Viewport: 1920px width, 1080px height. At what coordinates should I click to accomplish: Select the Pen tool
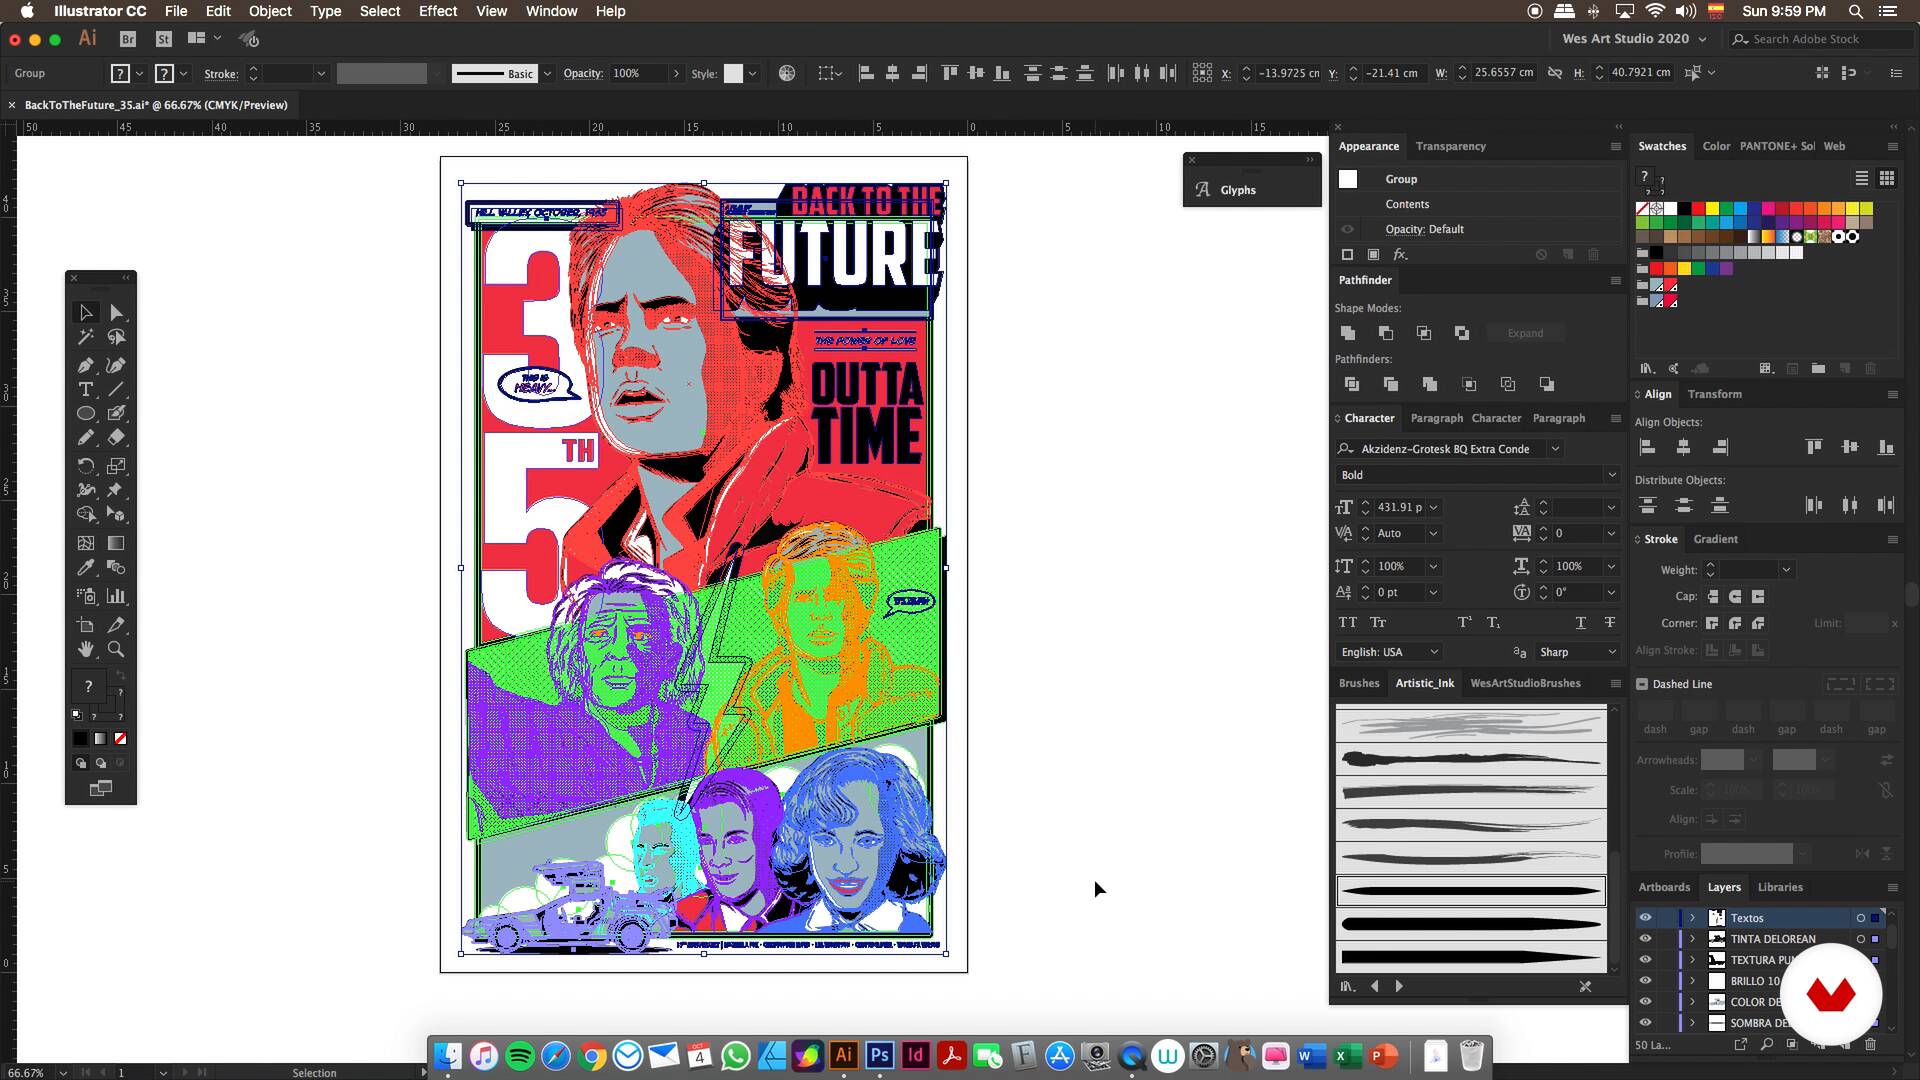point(86,365)
